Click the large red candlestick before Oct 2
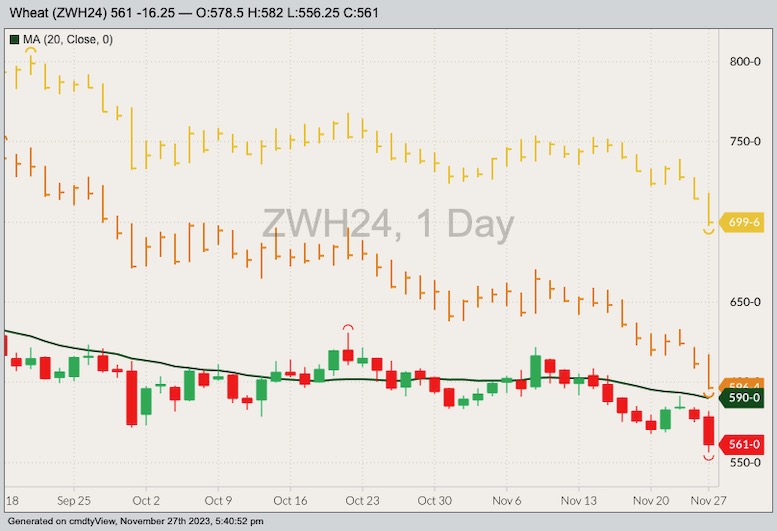The height and width of the screenshot is (531, 777). [x=132, y=398]
